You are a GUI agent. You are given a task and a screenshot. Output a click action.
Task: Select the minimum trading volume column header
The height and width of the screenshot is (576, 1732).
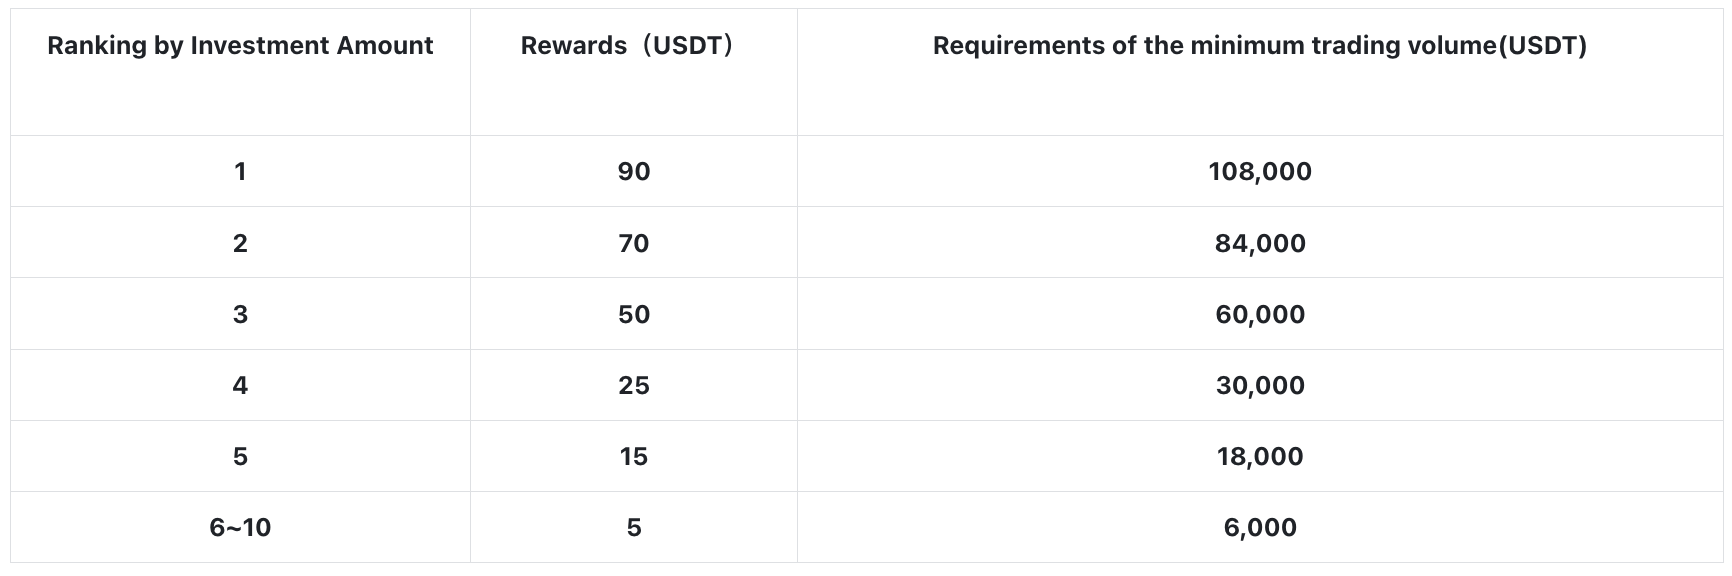[1259, 46]
